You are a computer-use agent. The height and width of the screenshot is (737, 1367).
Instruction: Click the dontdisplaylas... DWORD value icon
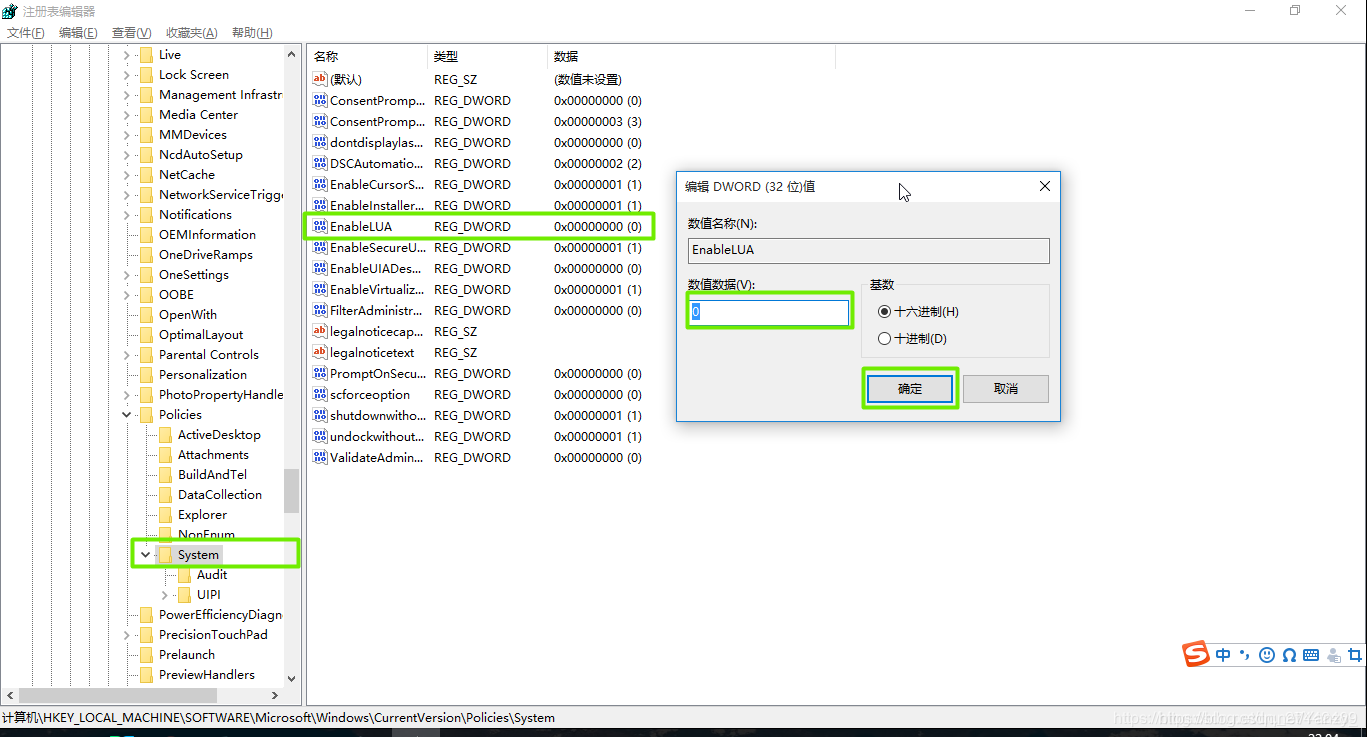pos(320,142)
